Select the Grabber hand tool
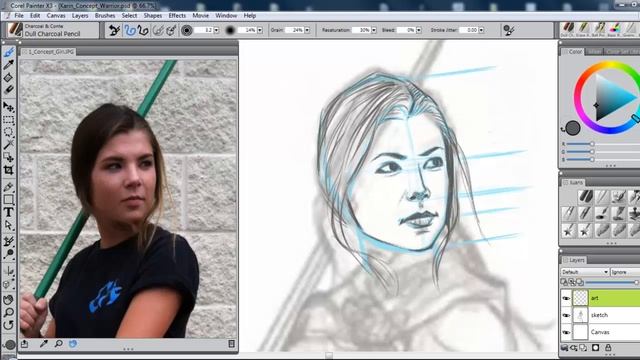 coord(9,300)
